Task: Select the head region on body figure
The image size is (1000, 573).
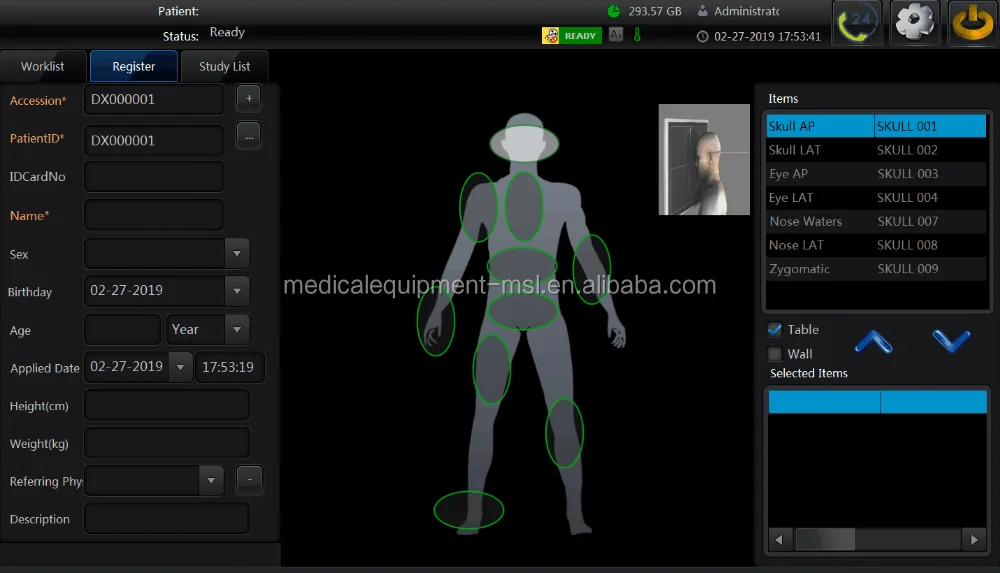Action: pos(524,143)
